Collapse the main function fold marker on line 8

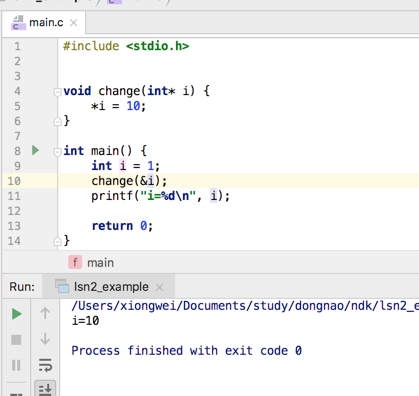tap(57, 152)
